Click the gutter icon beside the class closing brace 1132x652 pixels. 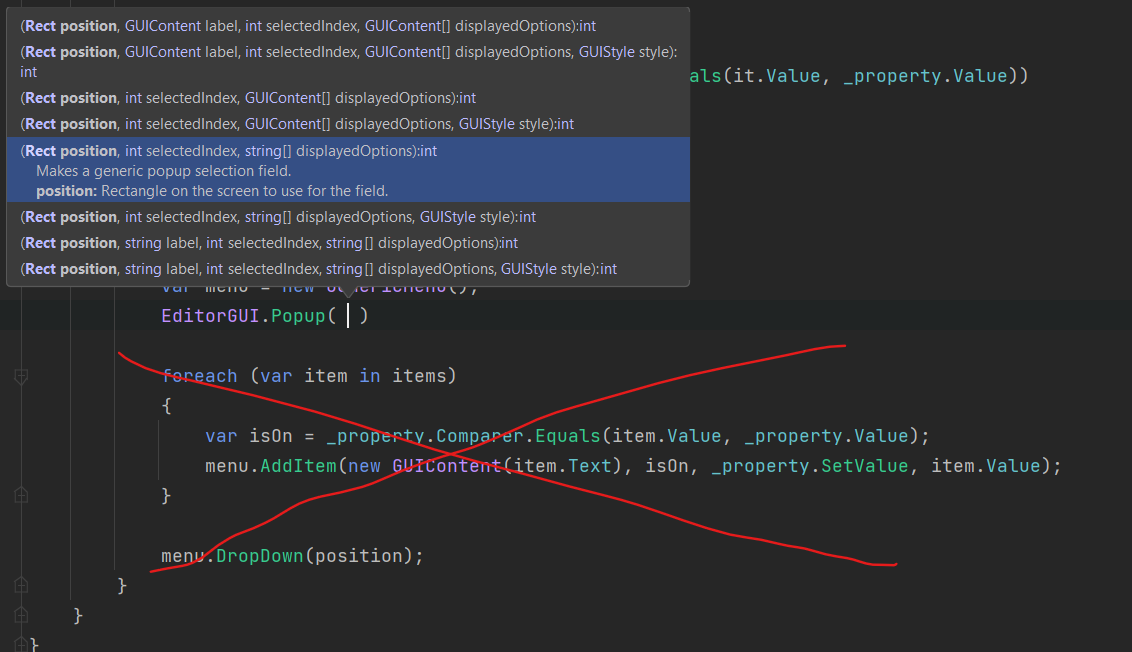click(x=20, y=615)
